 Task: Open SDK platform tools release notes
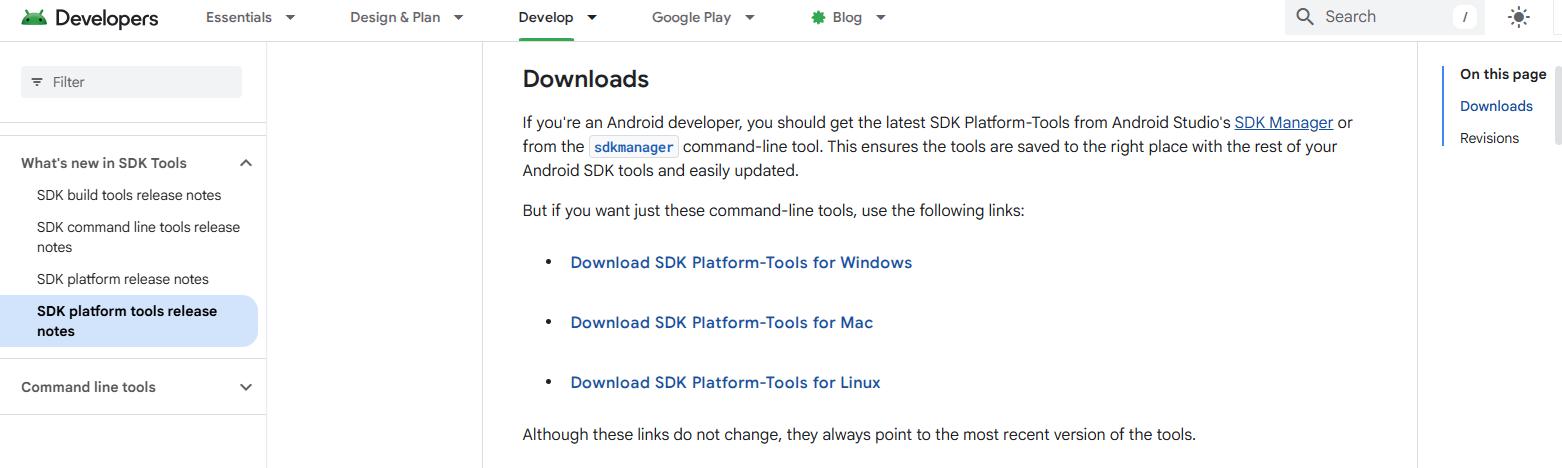[x=129, y=321]
